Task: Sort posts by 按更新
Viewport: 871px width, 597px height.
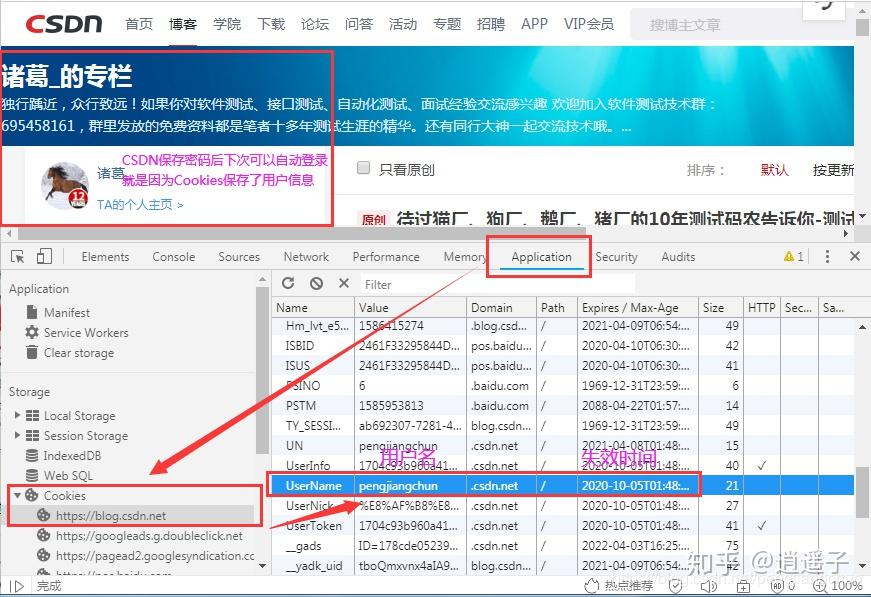Action: pos(833,170)
